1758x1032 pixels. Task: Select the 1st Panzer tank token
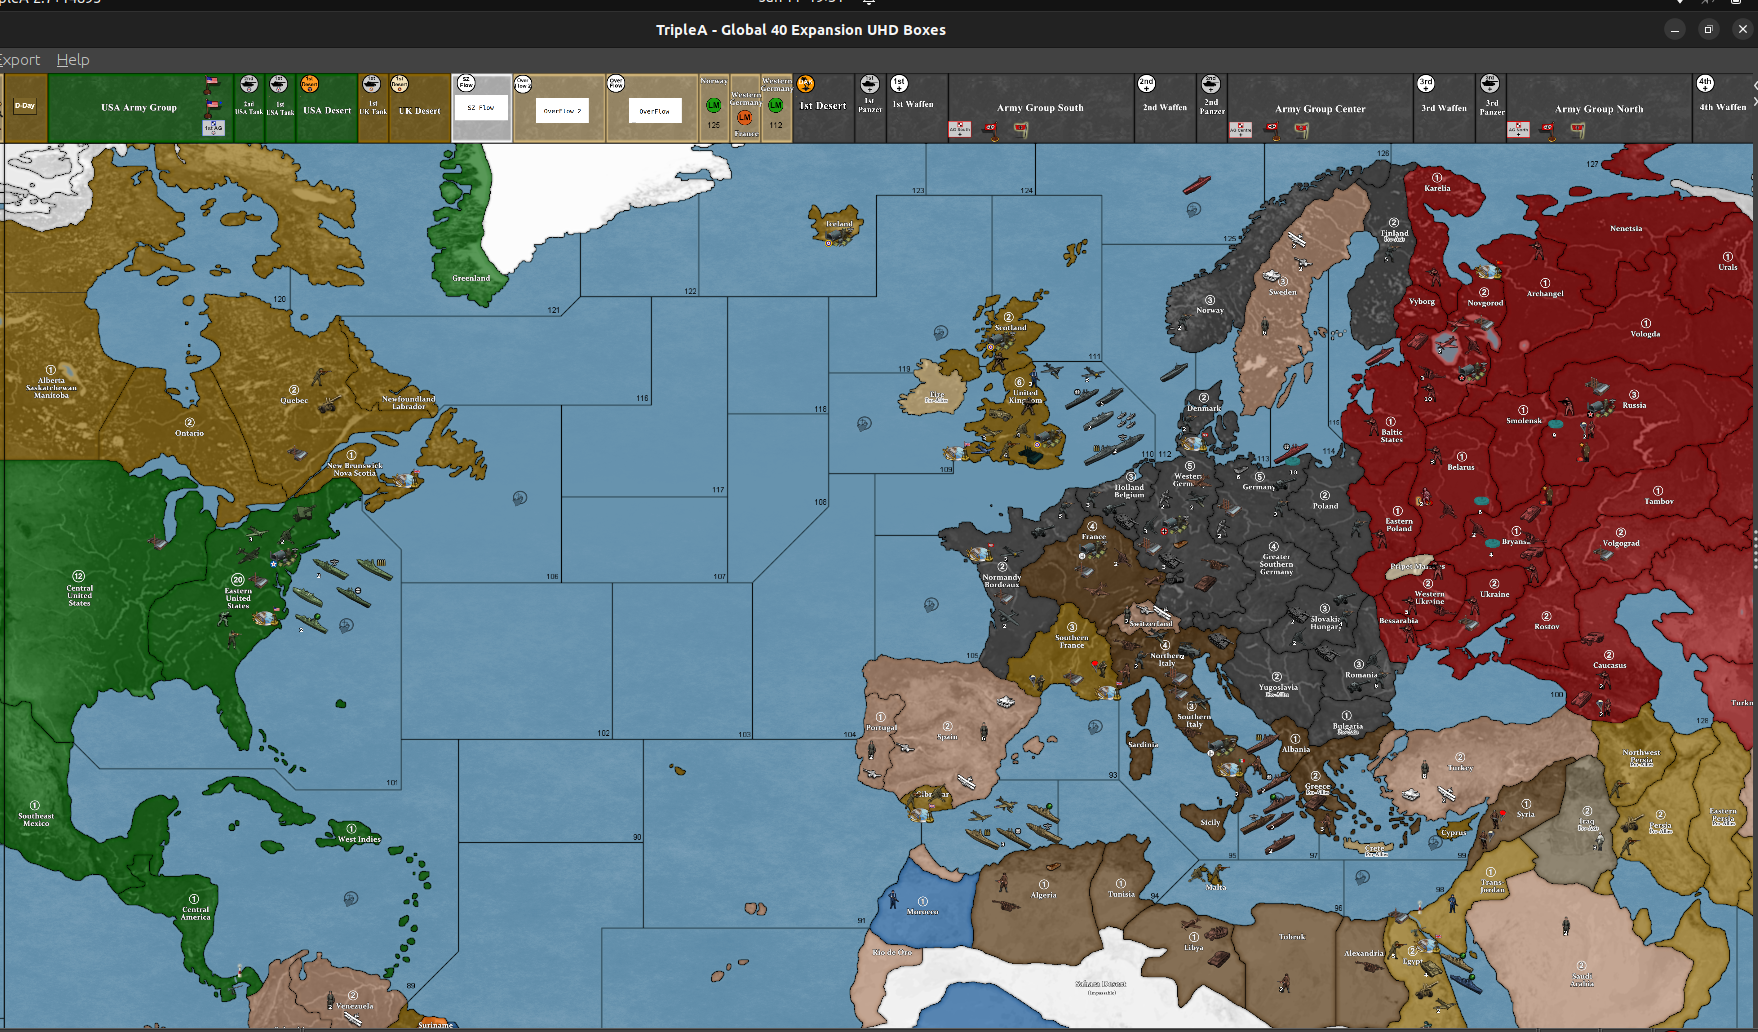[870, 84]
